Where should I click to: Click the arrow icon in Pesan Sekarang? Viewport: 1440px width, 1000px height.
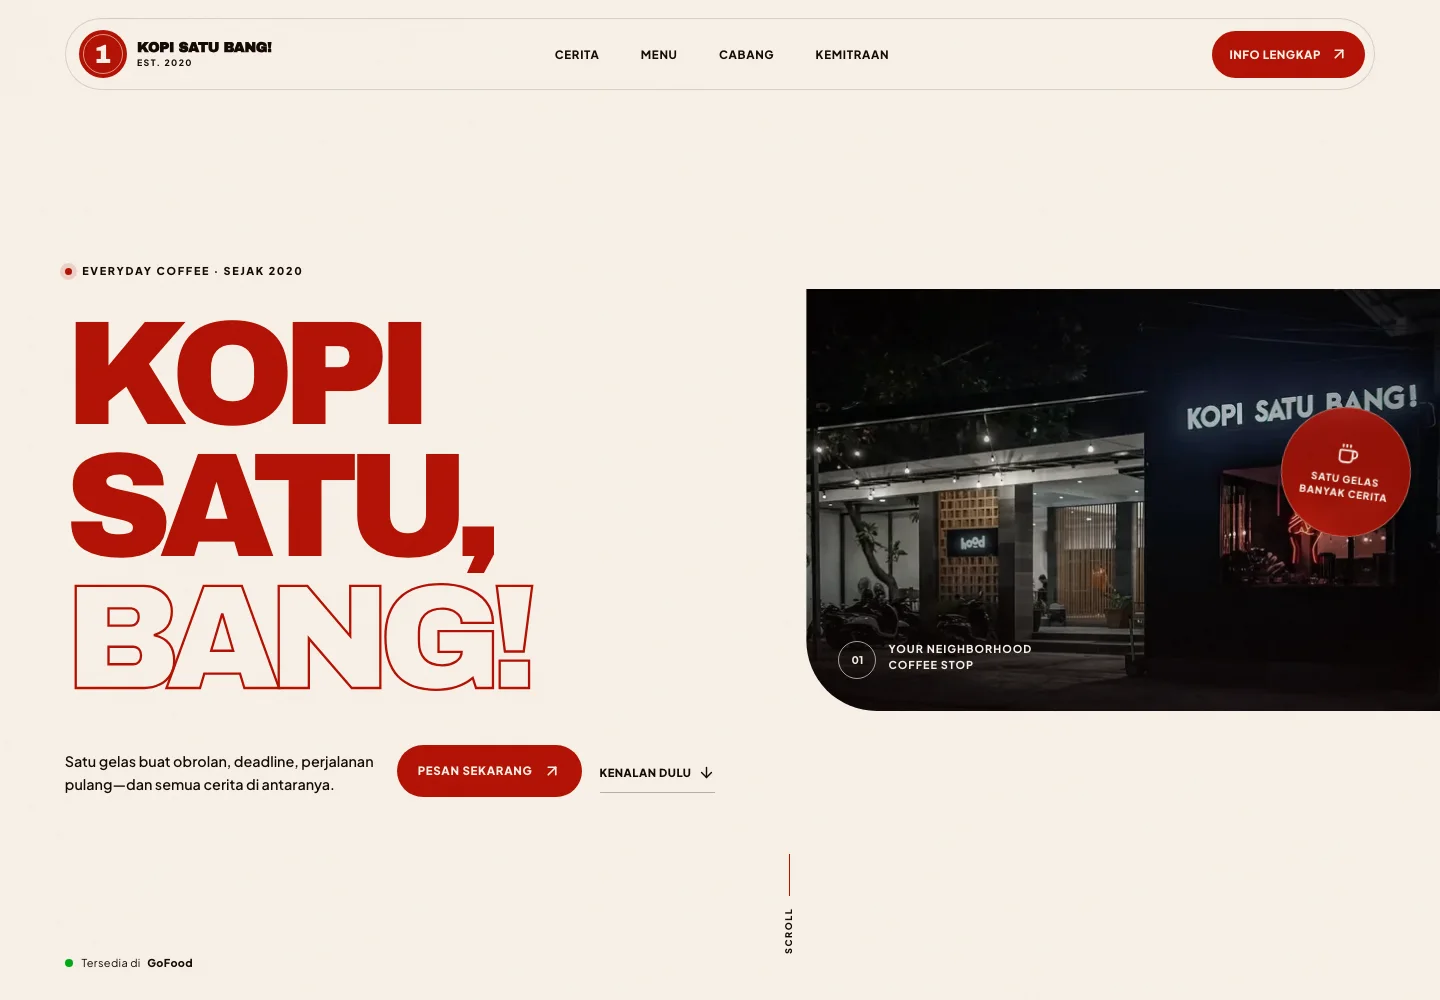pos(552,771)
